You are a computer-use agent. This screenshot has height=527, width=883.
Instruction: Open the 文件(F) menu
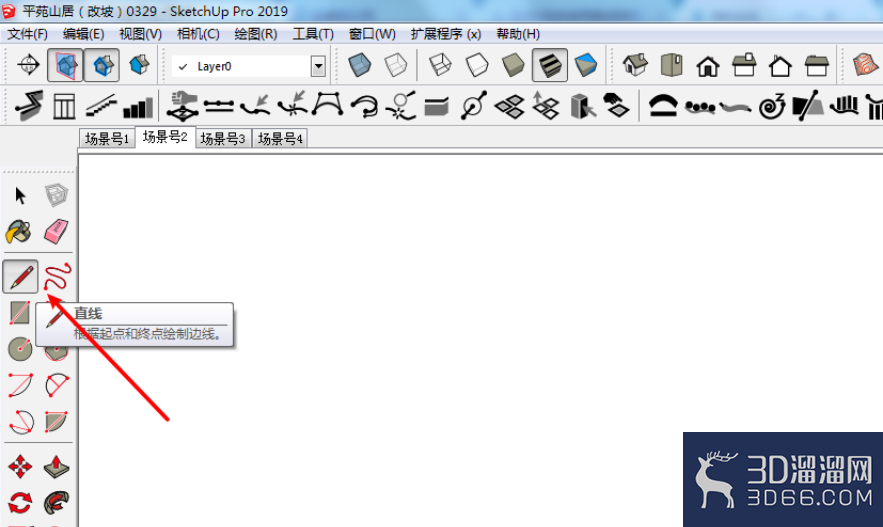click(27, 34)
